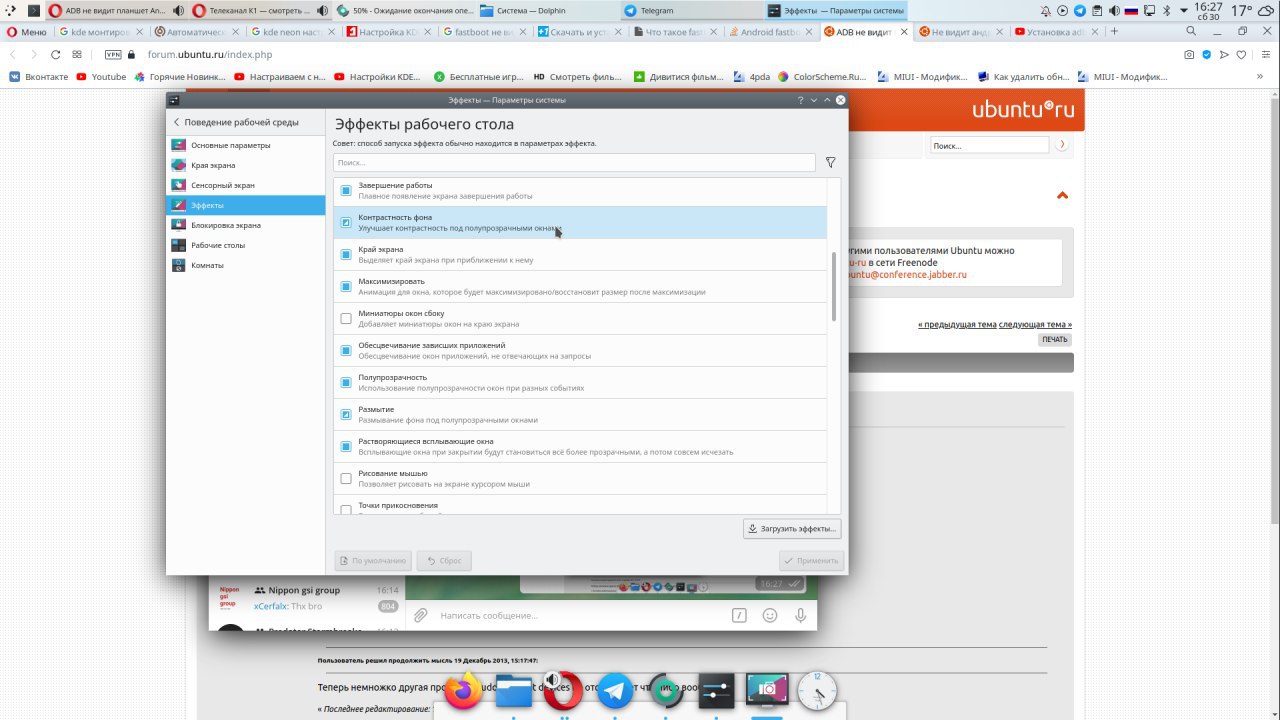Open the Opera Меню button
Screen dimensions: 1280x720
pyautogui.click(x=26, y=32)
